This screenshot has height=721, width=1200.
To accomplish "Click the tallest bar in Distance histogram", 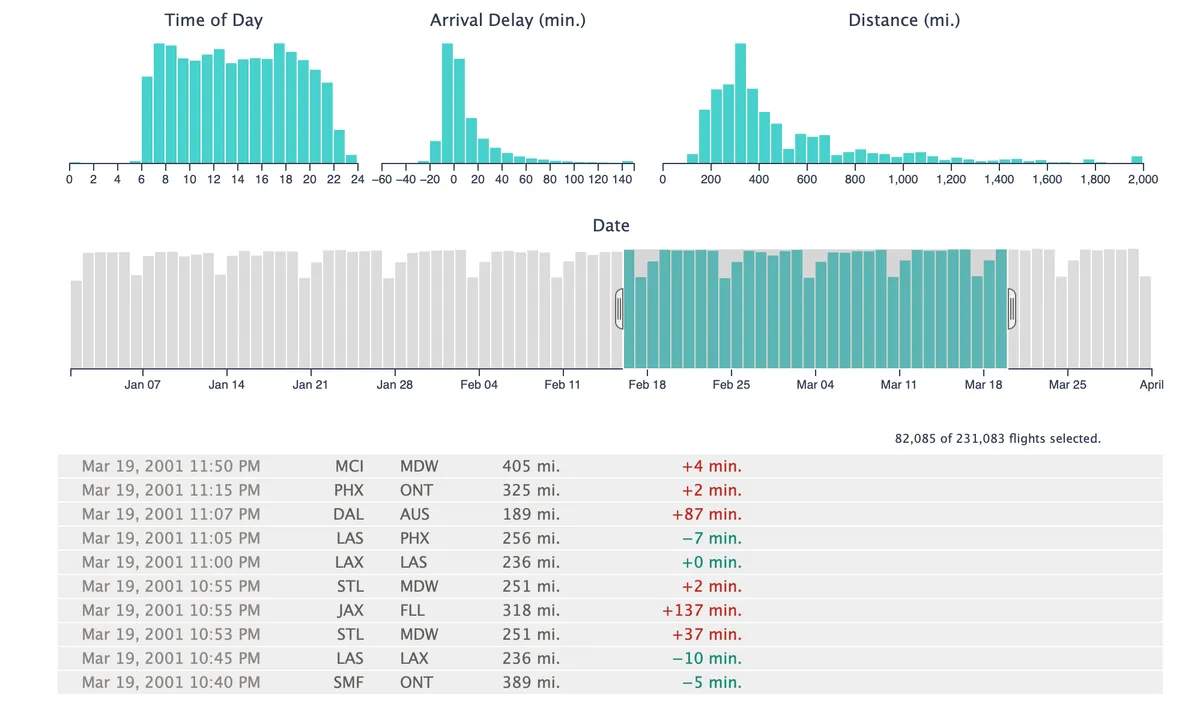I will click(740, 103).
